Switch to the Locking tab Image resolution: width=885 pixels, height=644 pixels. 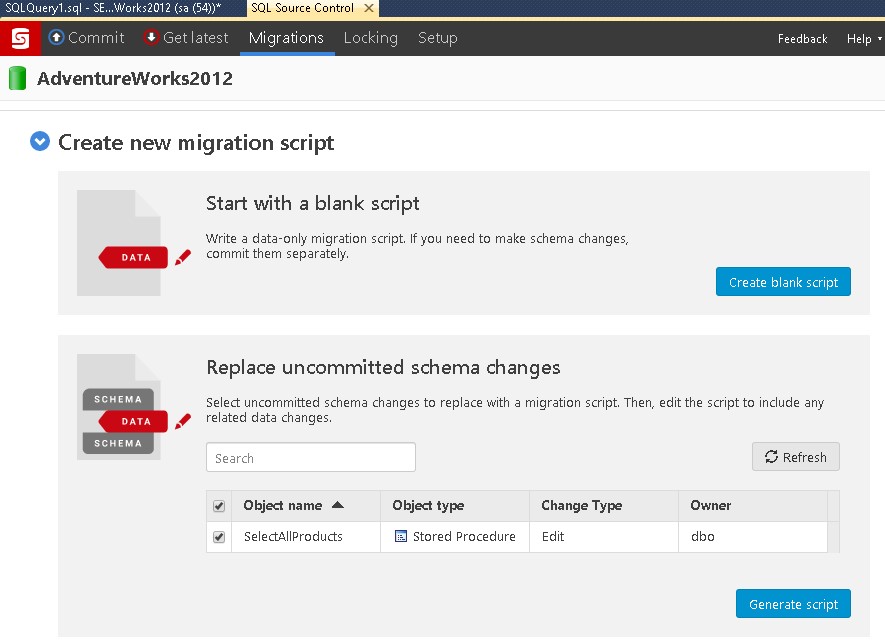point(370,38)
